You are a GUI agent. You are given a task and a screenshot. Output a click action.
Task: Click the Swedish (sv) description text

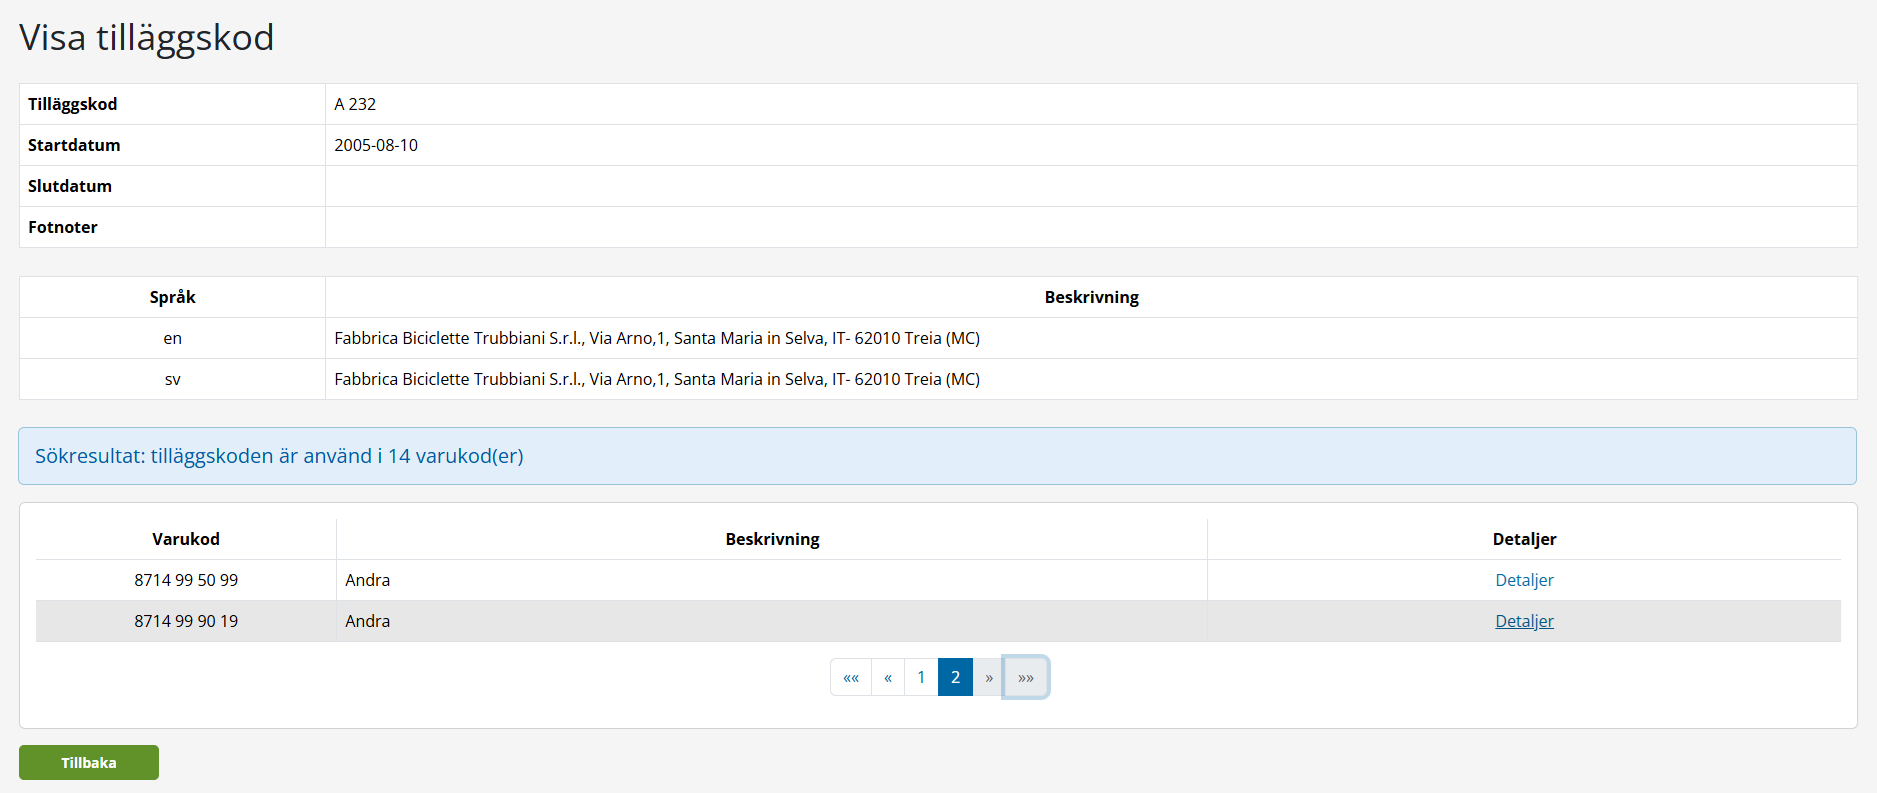tap(657, 379)
